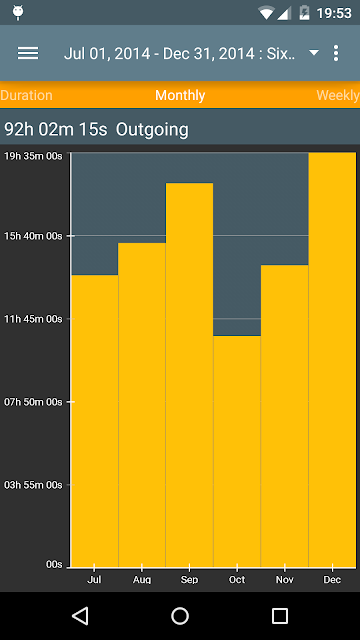Viewport: 360px width, 640px height.
Task: Tap the August bar in the chart
Action: click(142, 405)
